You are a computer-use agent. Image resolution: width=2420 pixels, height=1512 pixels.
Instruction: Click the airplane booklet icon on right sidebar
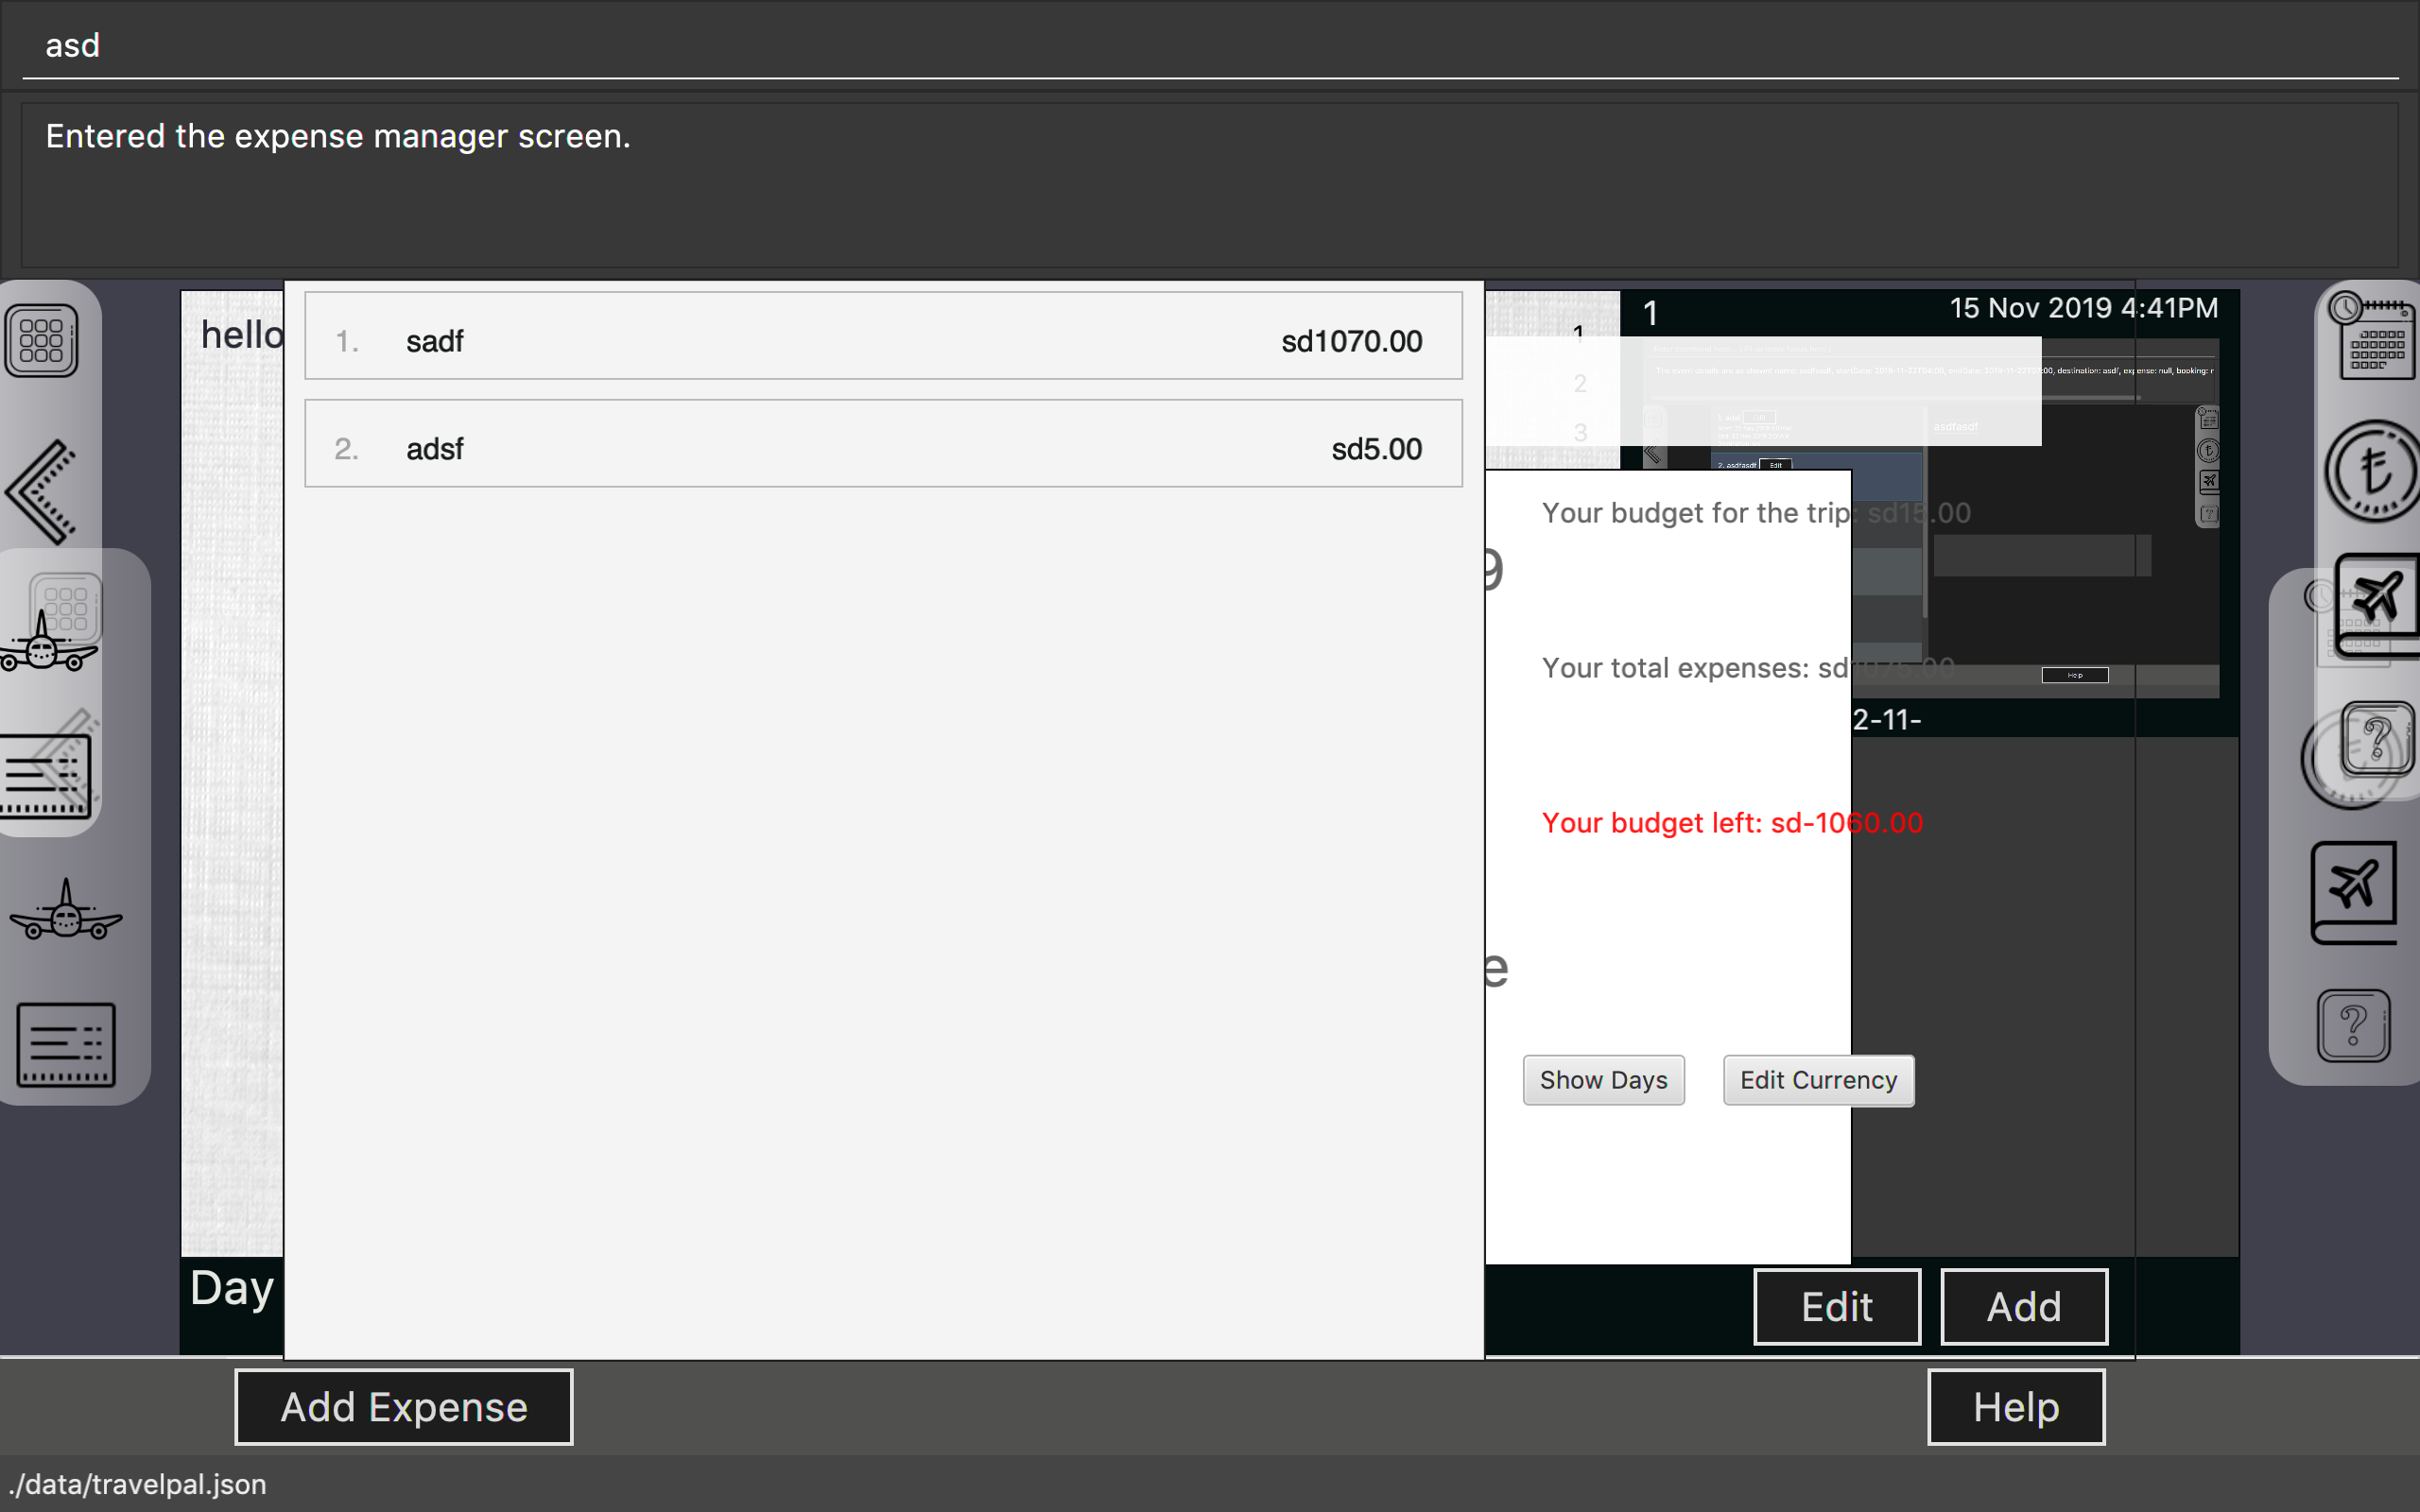[x=2354, y=892]
